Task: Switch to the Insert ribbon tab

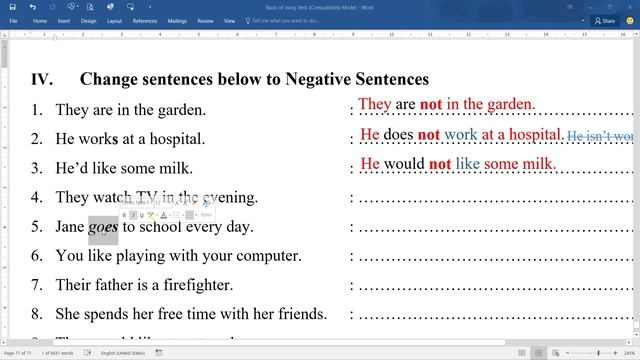Action: tap(64, 21)
